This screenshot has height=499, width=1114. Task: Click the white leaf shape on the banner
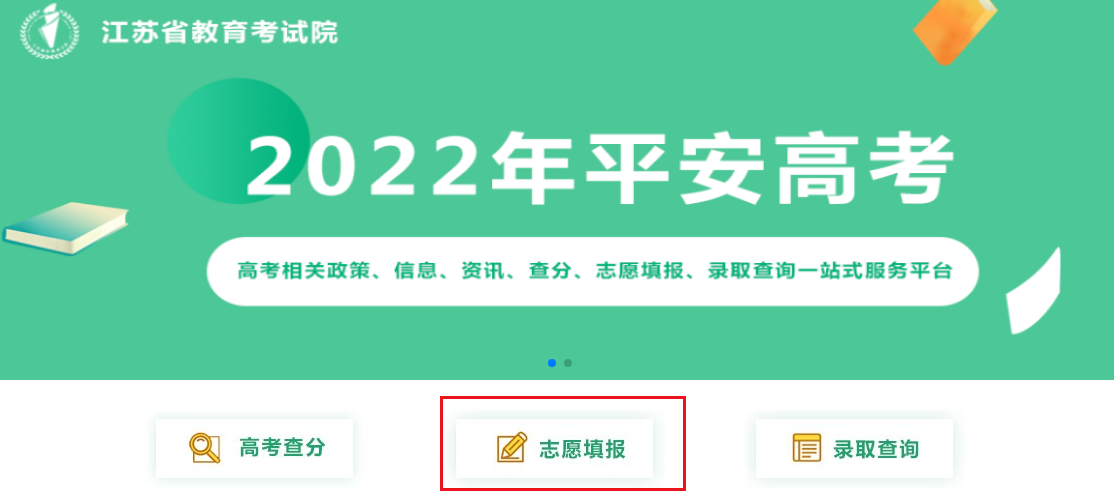(1033, 291)
